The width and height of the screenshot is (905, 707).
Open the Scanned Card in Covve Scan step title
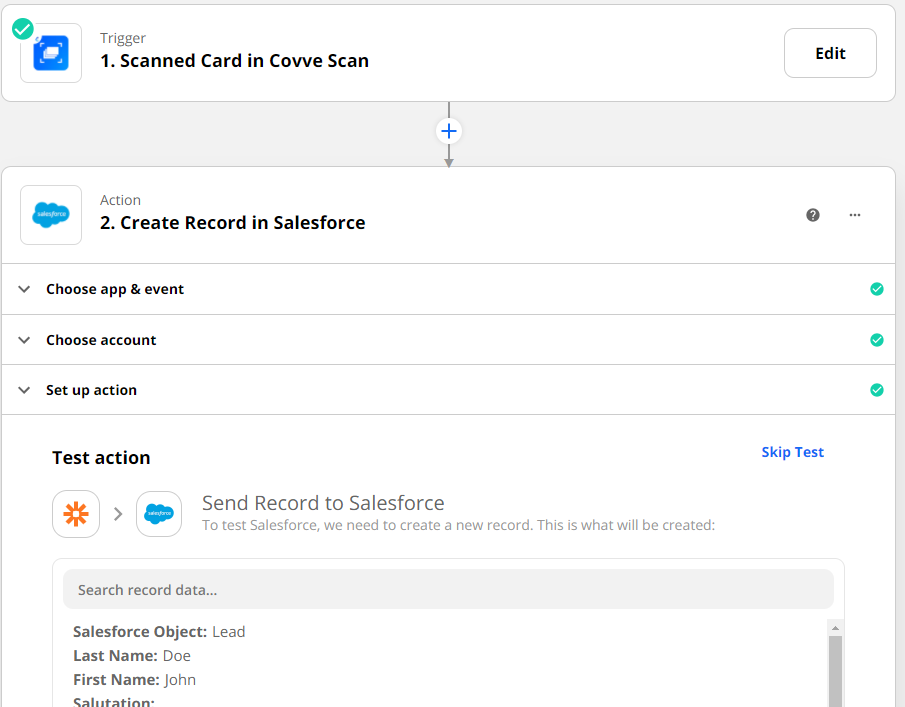coord(234,61)
